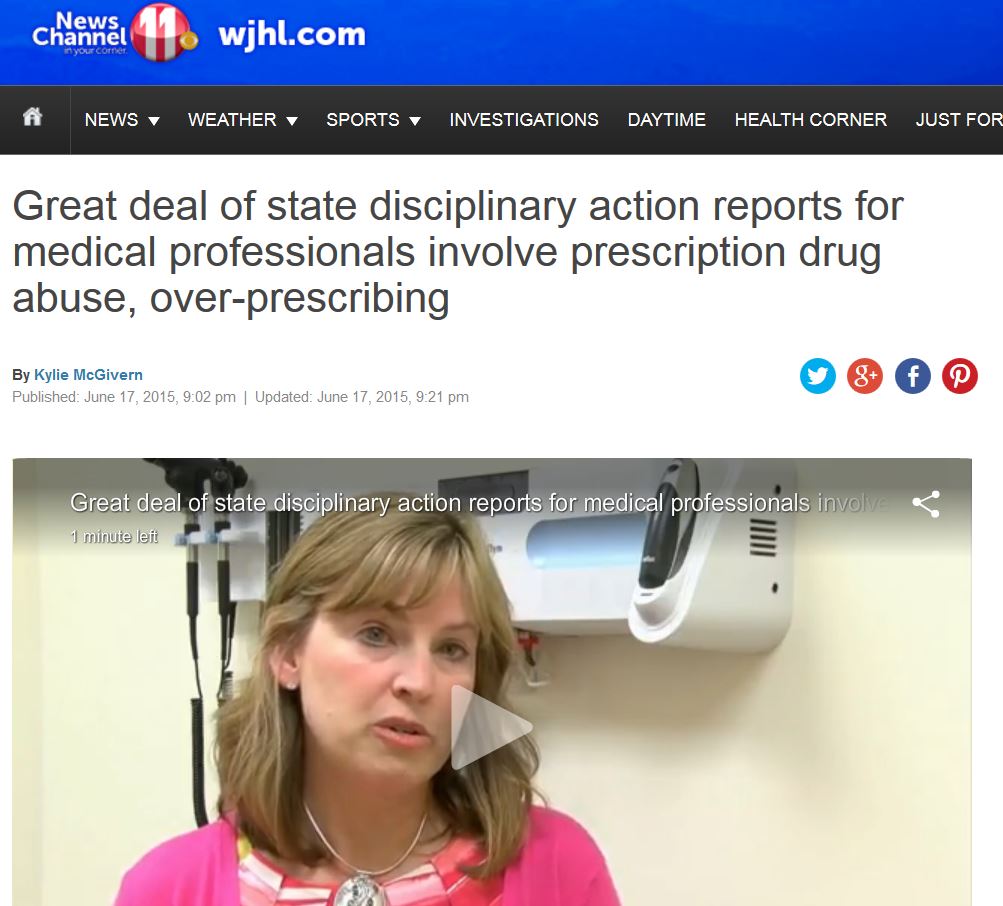Open the JUST FOR menu item
Screen dimensions: 1003x906
(959, 120)
